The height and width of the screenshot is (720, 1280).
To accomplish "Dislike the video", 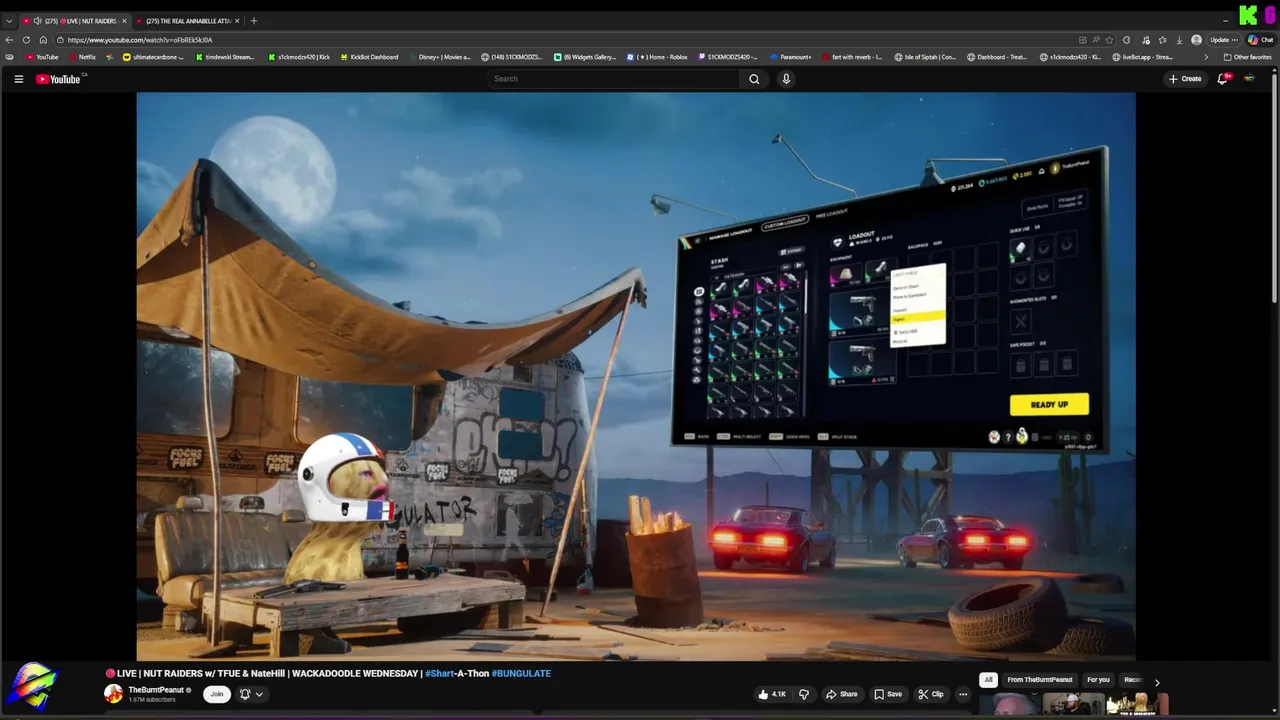I will (803, 694).
